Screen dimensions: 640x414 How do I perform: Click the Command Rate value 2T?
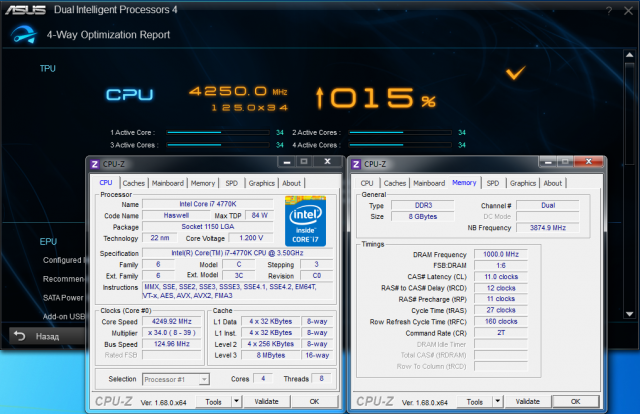501,333
